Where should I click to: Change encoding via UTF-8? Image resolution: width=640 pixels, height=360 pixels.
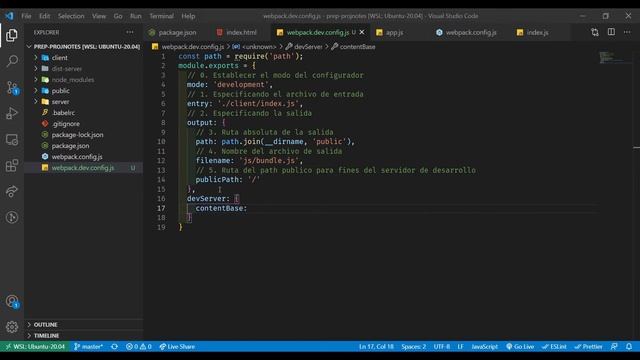coord(442,347)
